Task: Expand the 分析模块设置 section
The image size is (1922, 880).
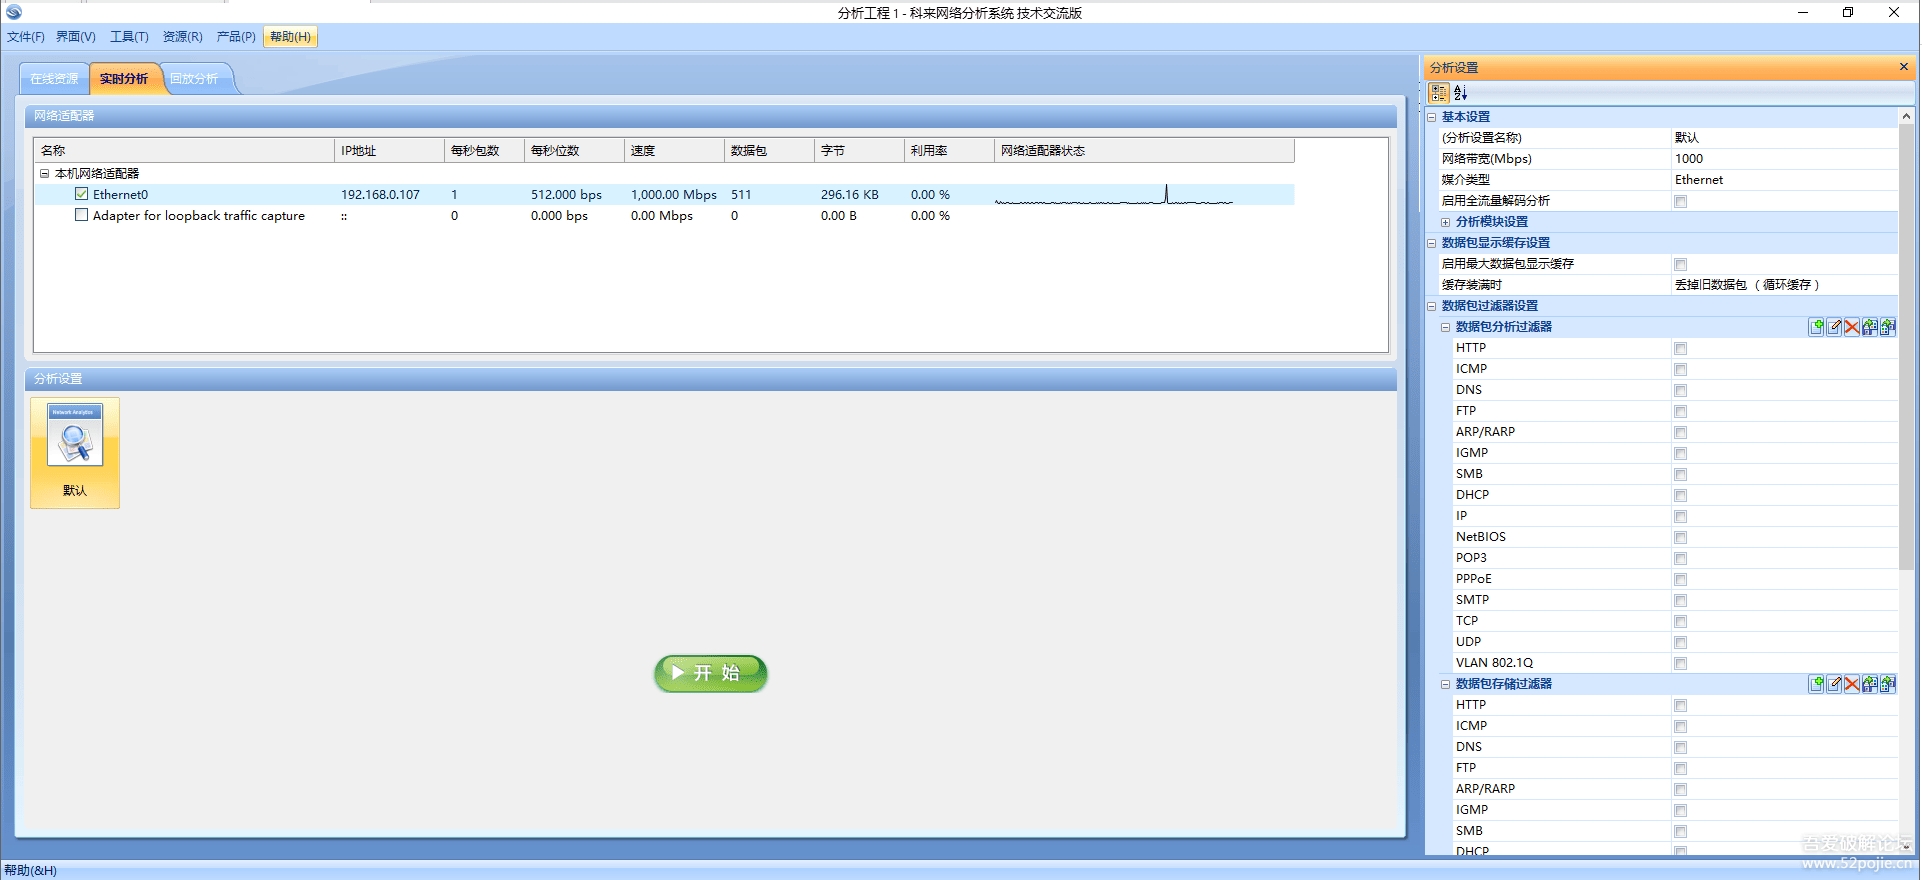Action: click(x=1445, y=222)
